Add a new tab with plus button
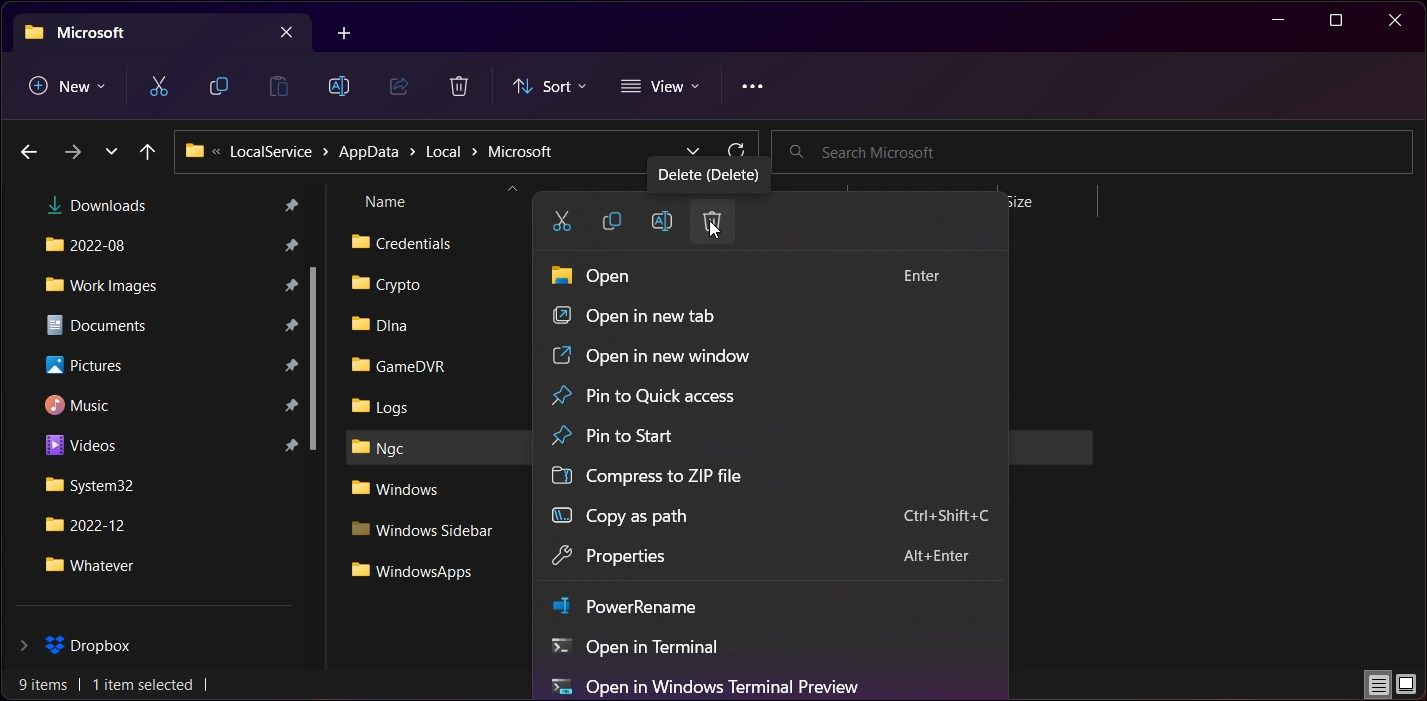The image size is (1427, 701). pos(344,33)
